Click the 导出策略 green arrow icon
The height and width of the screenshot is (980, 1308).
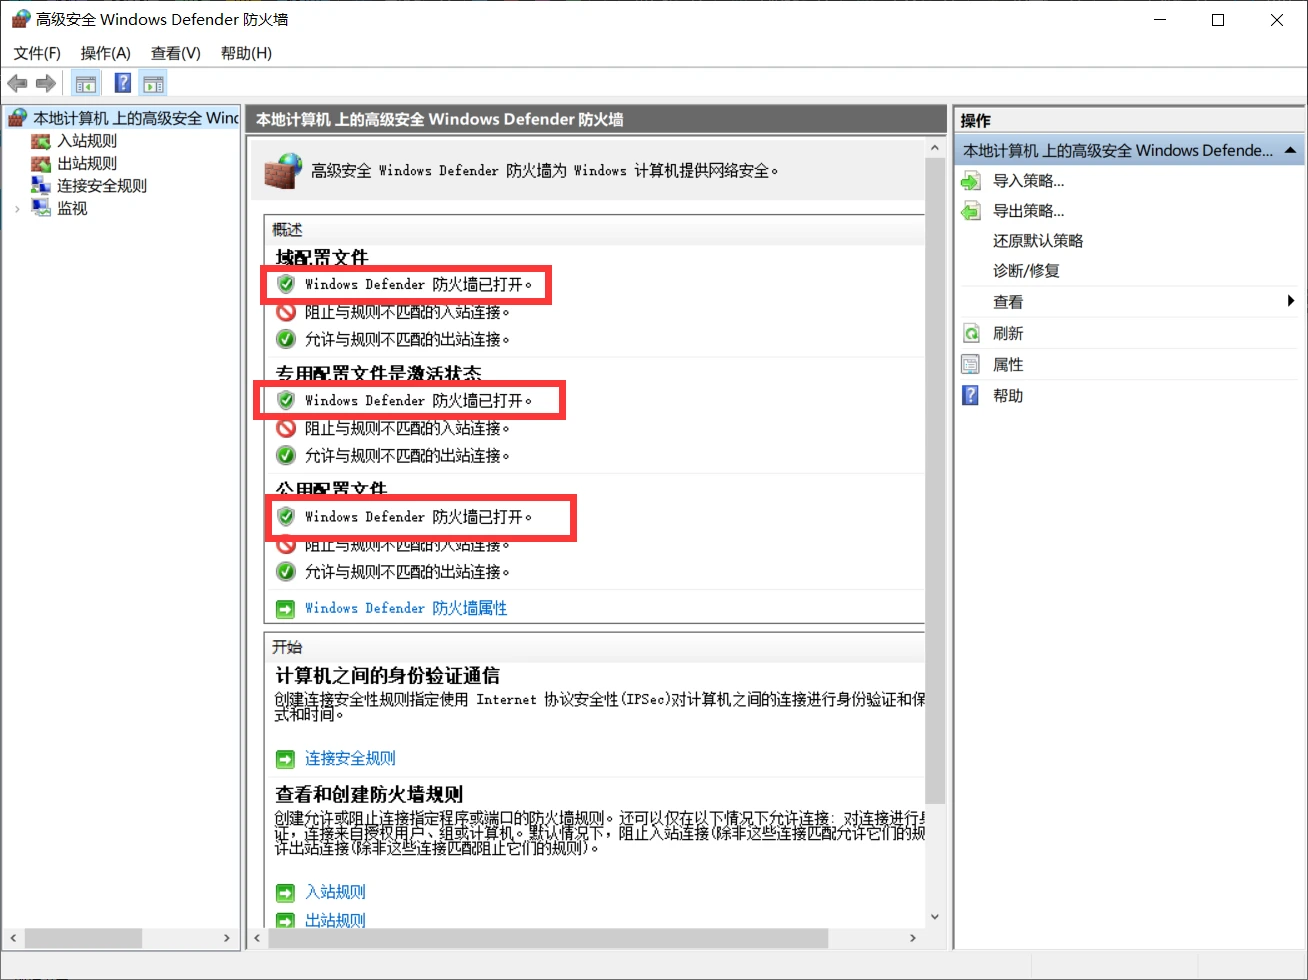coord(971,211)
